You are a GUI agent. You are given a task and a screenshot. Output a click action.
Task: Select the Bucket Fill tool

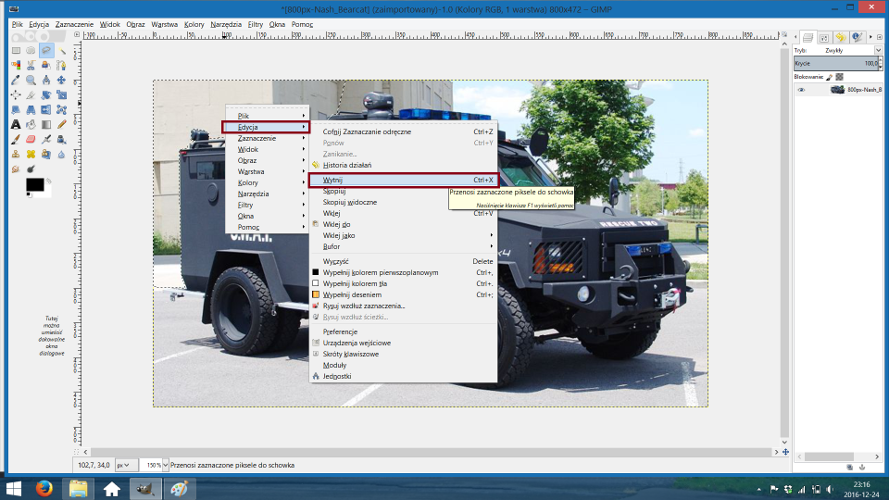pos(31,124)
